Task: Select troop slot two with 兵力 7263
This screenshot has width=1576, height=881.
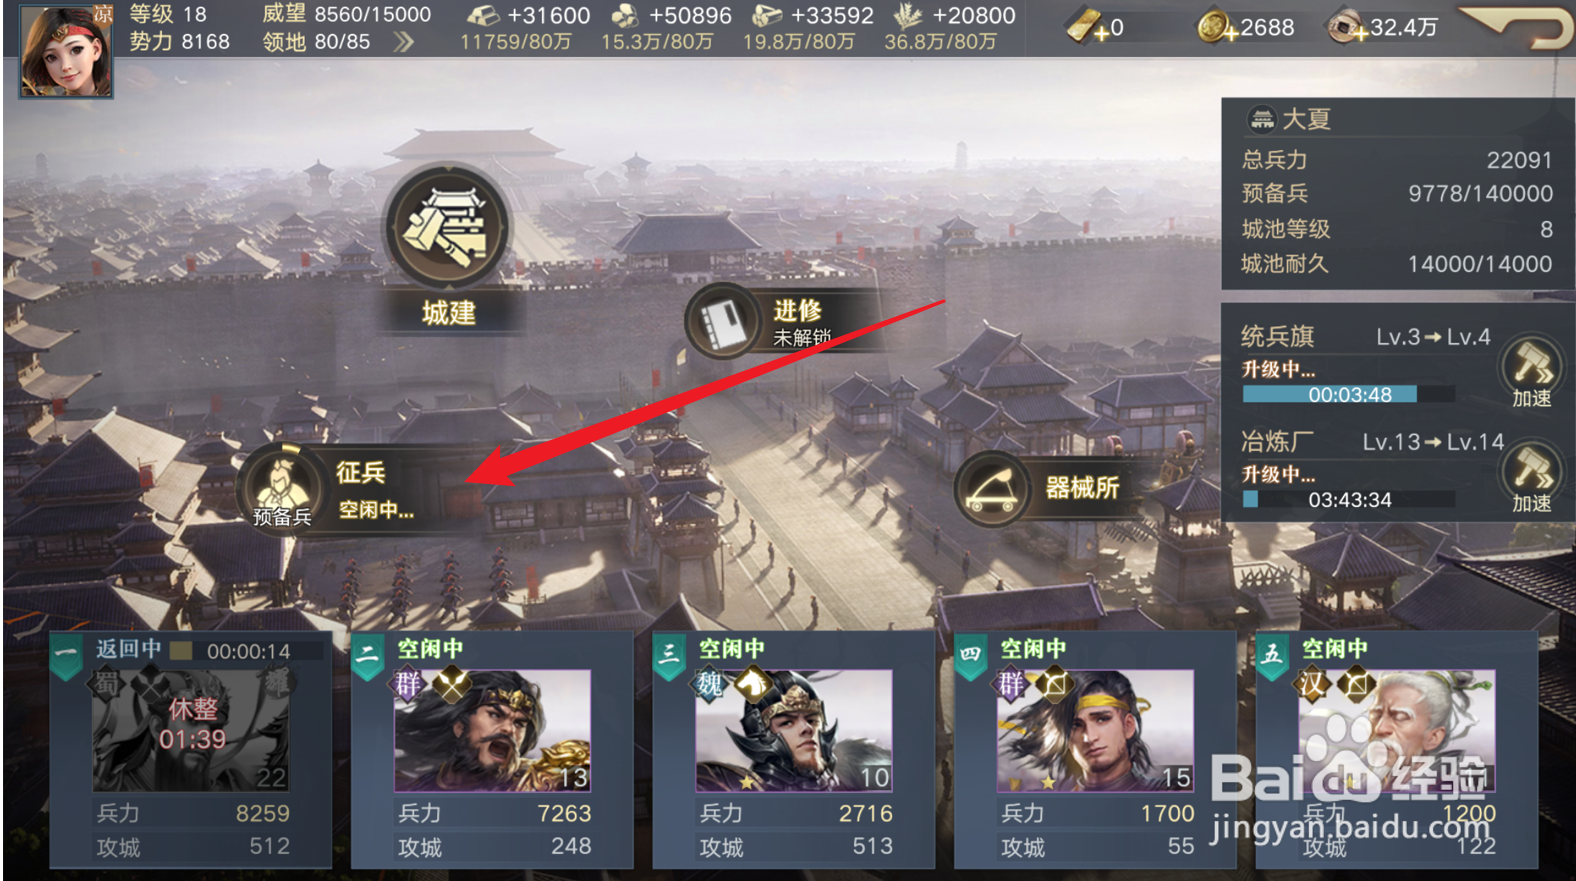Action: click(492, 749)
